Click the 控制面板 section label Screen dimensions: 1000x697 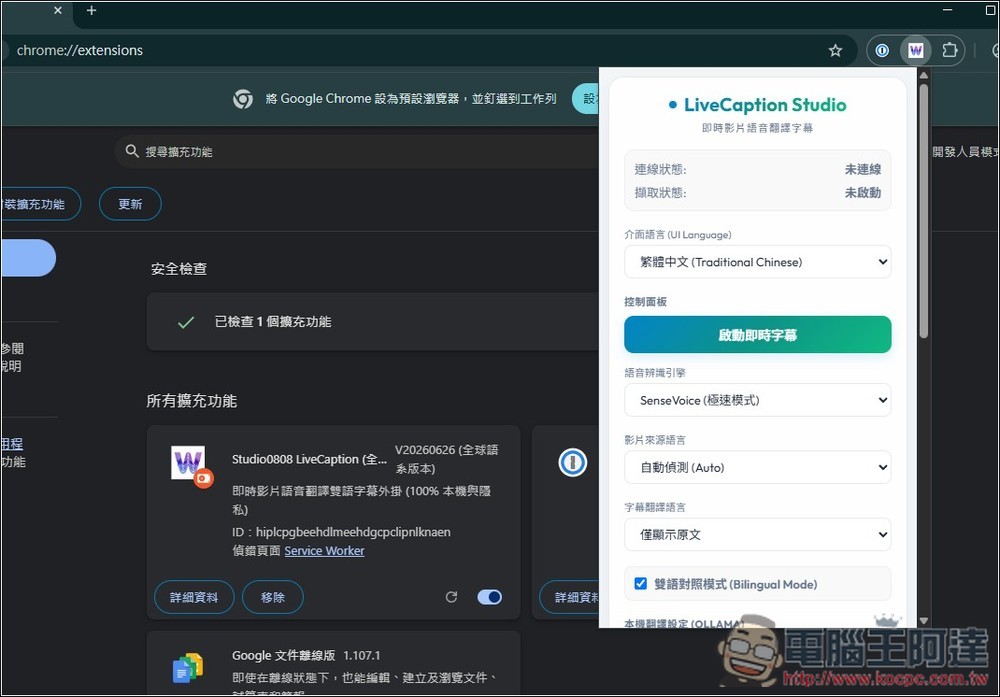point(645,302)
